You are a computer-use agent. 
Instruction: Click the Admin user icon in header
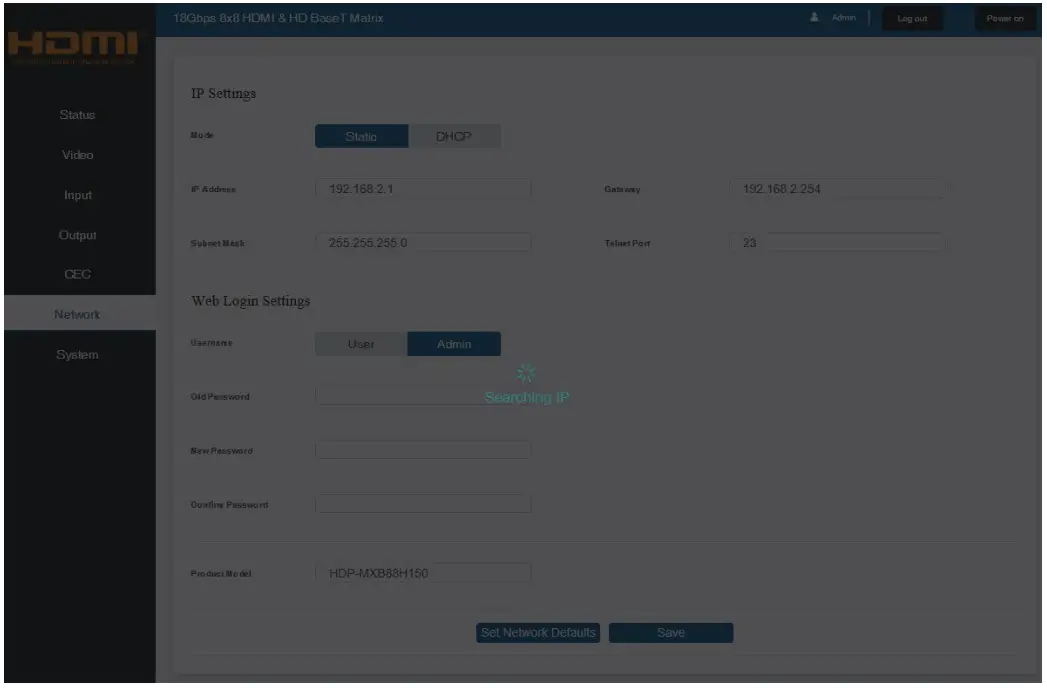click(814, 17)
